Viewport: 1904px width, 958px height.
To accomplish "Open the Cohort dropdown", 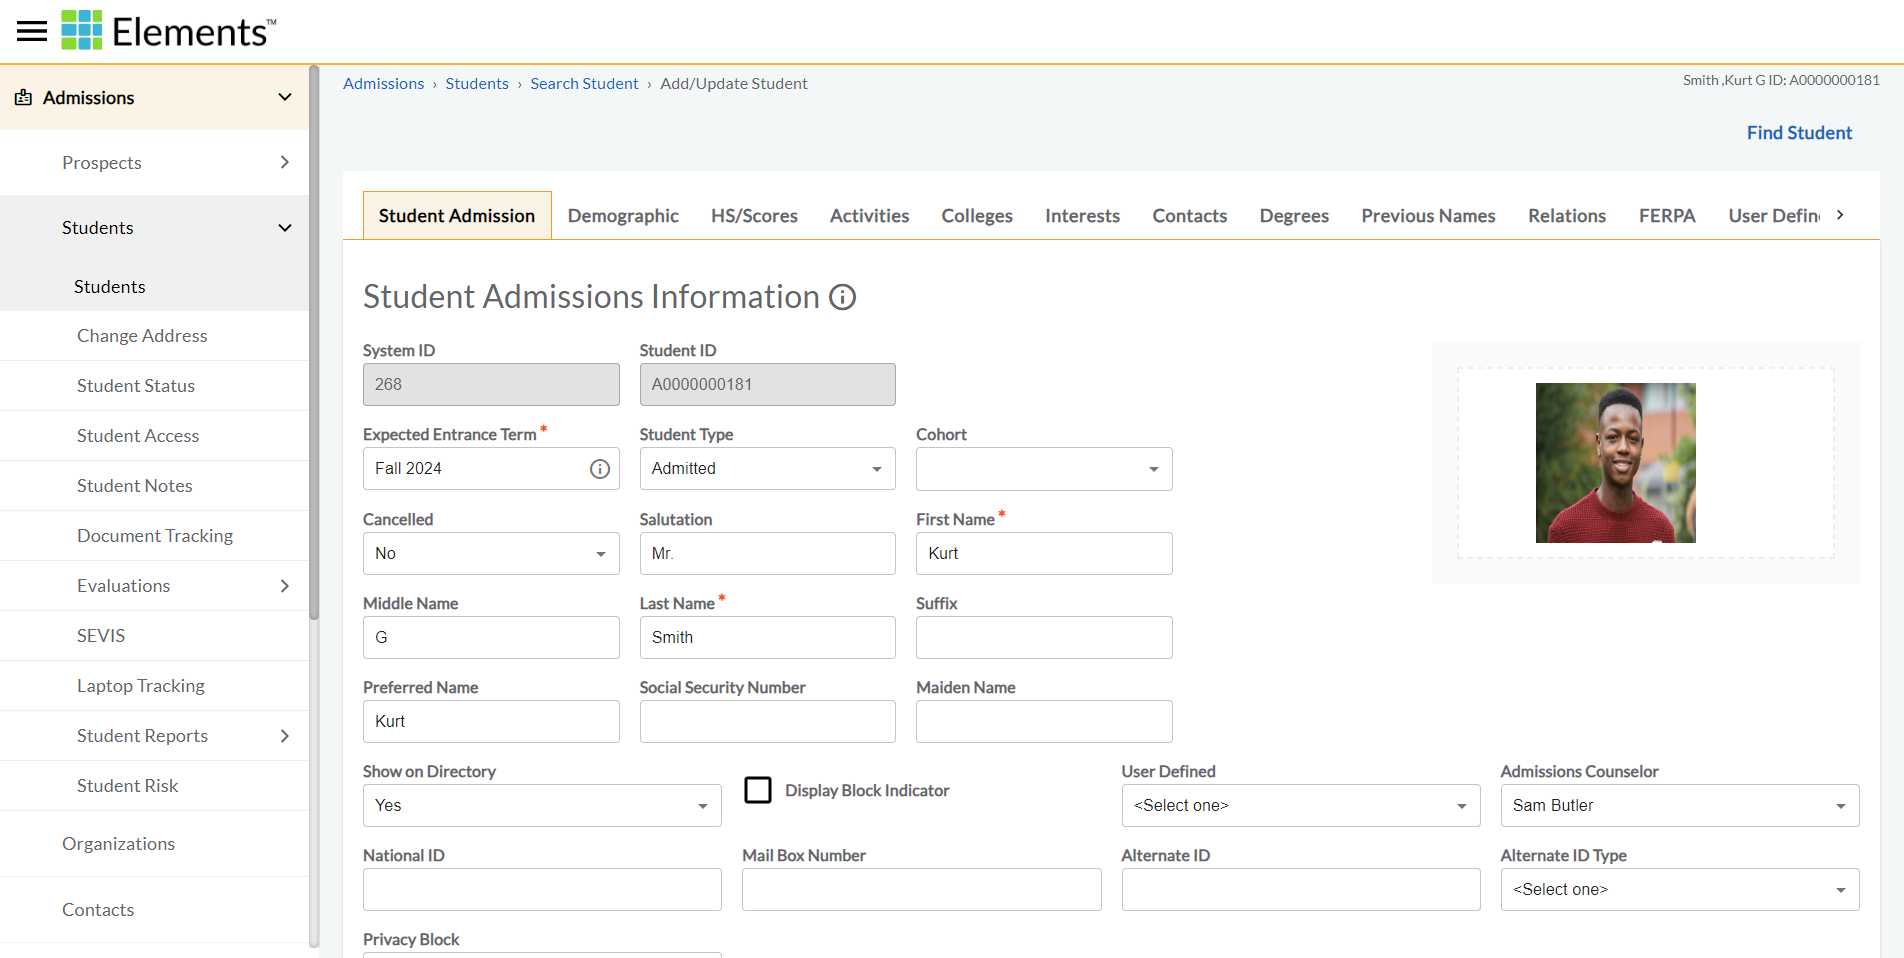I will (x=1044, y=469).
